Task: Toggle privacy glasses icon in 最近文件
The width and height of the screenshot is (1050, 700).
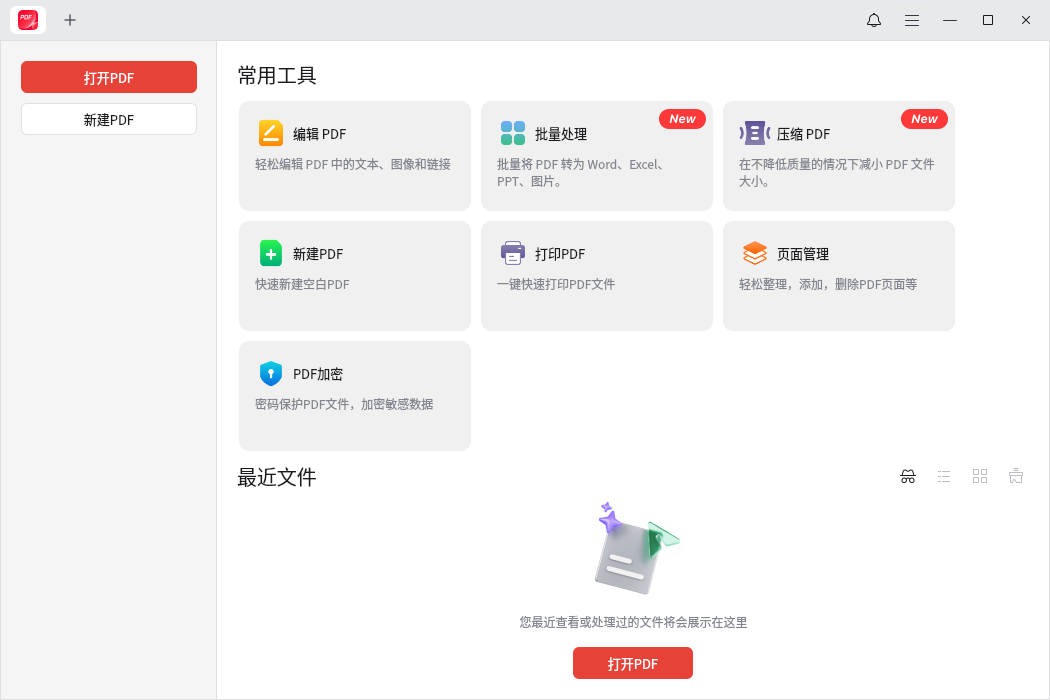Action: pyautogui.click(x=907, y=476)
